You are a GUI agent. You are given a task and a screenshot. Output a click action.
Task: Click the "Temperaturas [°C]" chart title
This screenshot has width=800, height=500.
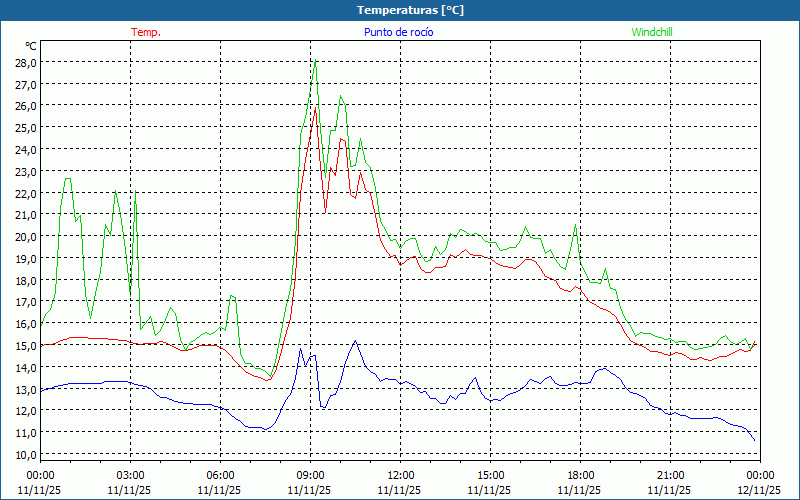click(x=410, y=9)
